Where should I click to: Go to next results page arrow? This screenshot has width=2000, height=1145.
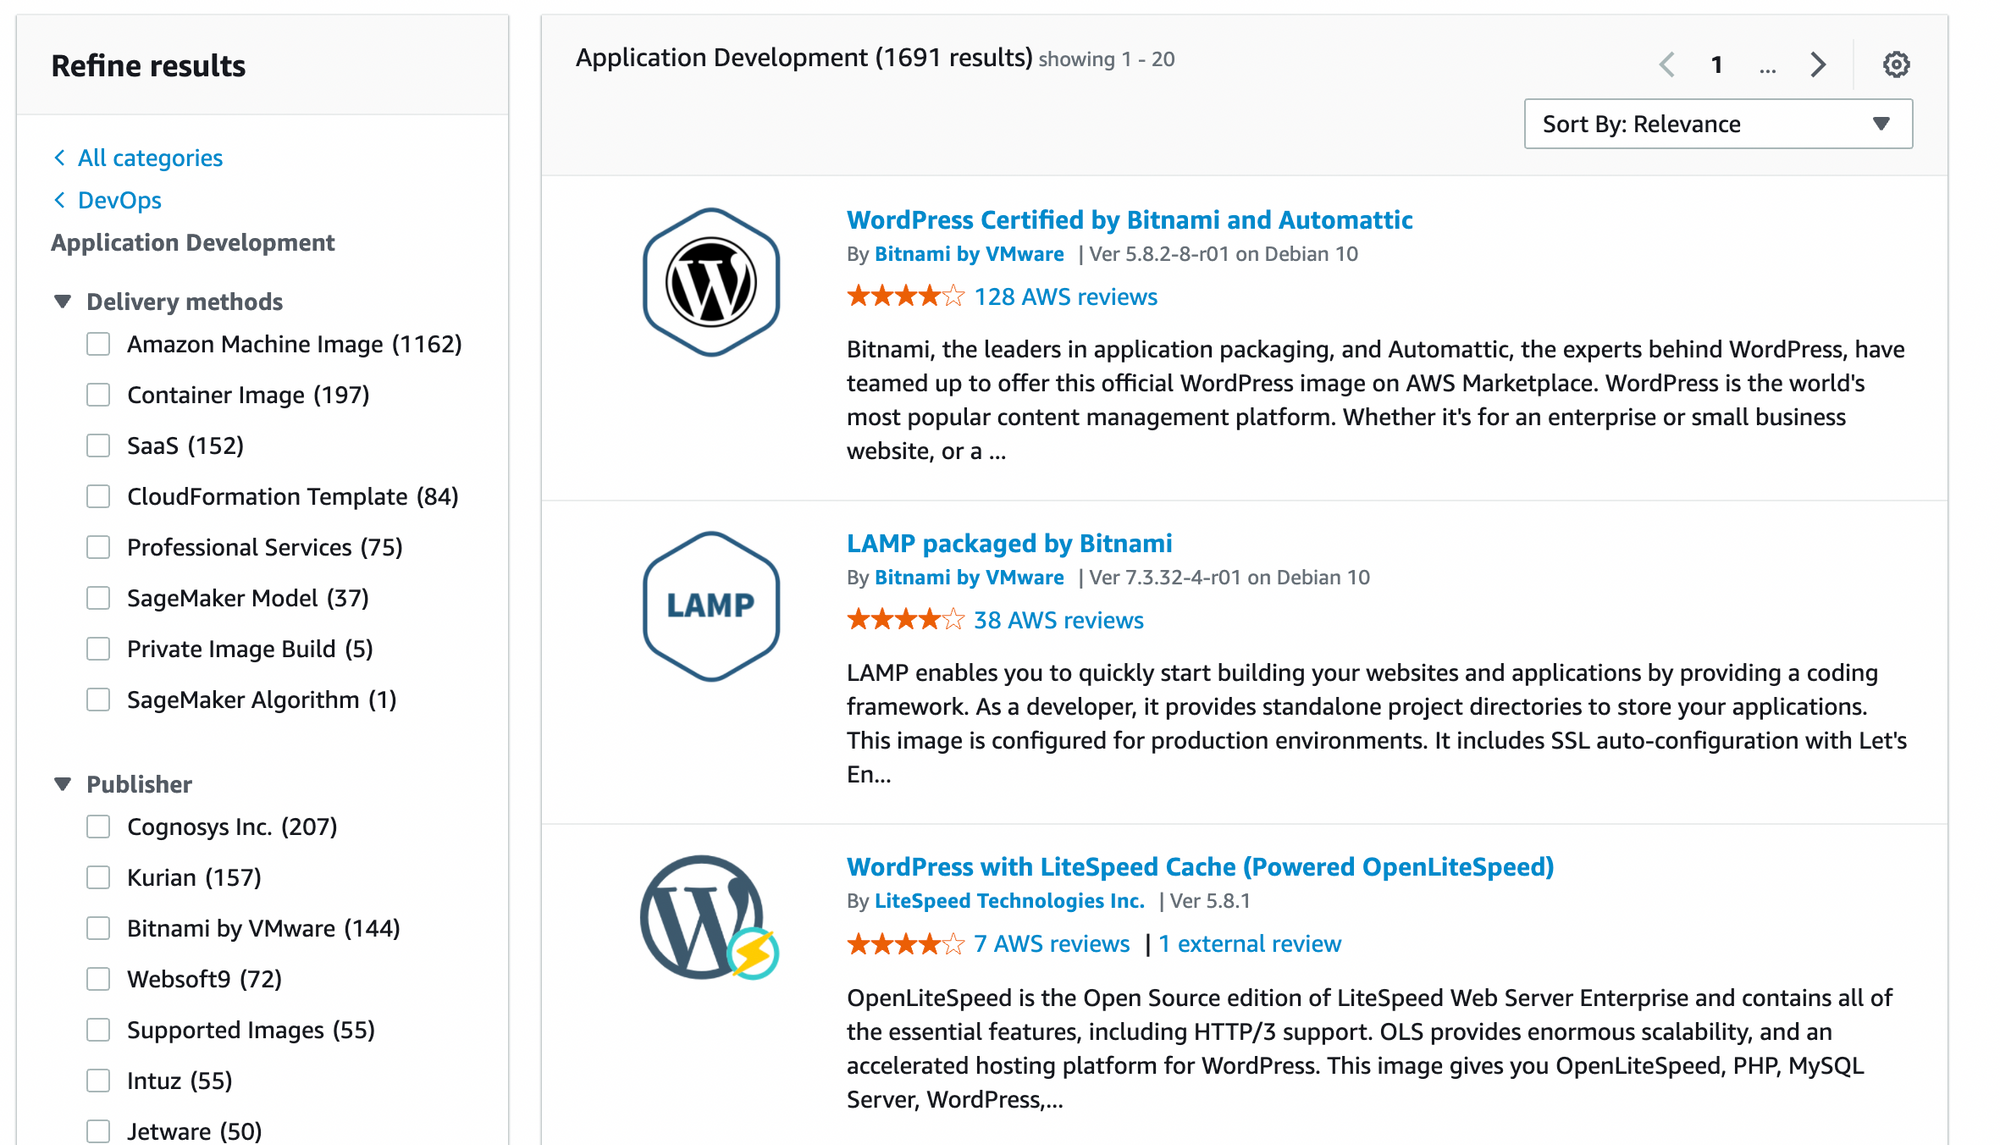pos(1818,65)
